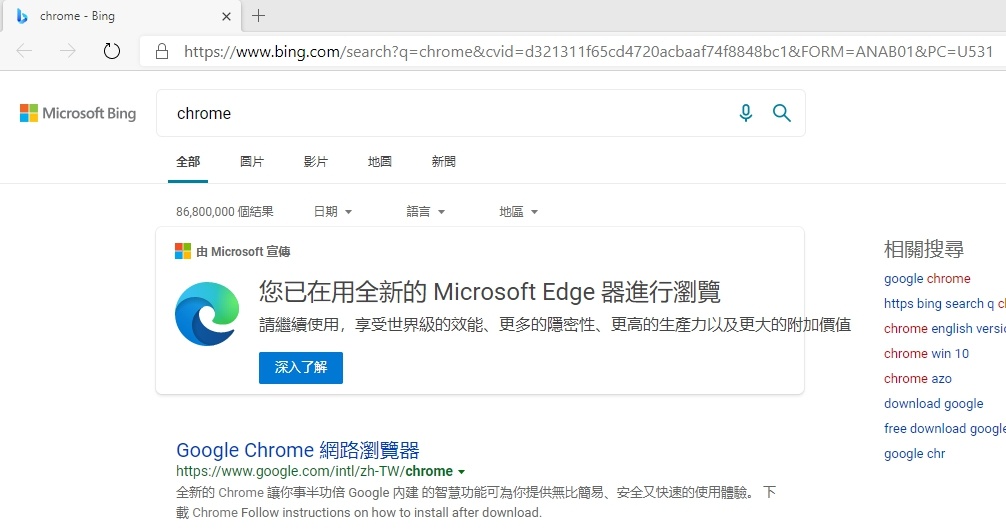Select the chrome - Bing browser tab
Image resolution: width=1006 pixels, height=532 pixels.
122,16
